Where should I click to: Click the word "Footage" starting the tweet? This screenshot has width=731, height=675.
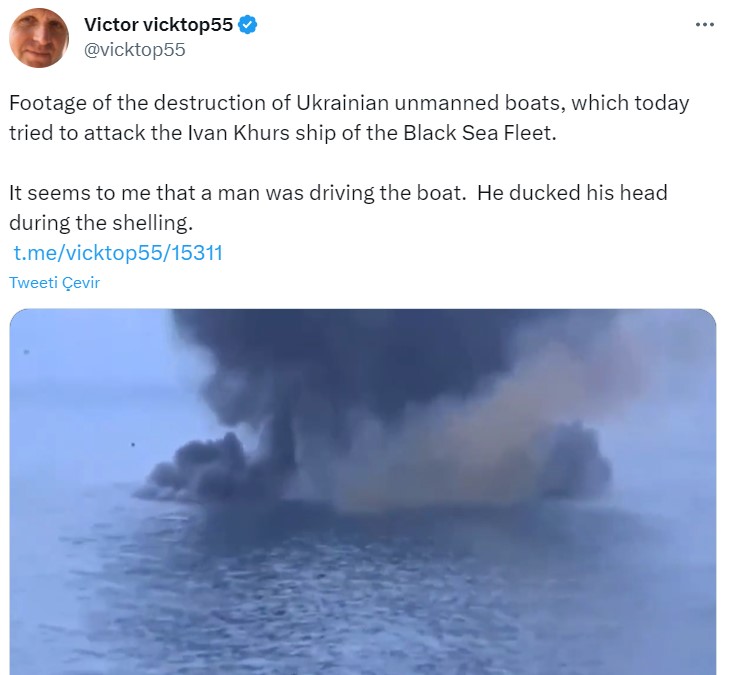48,103
